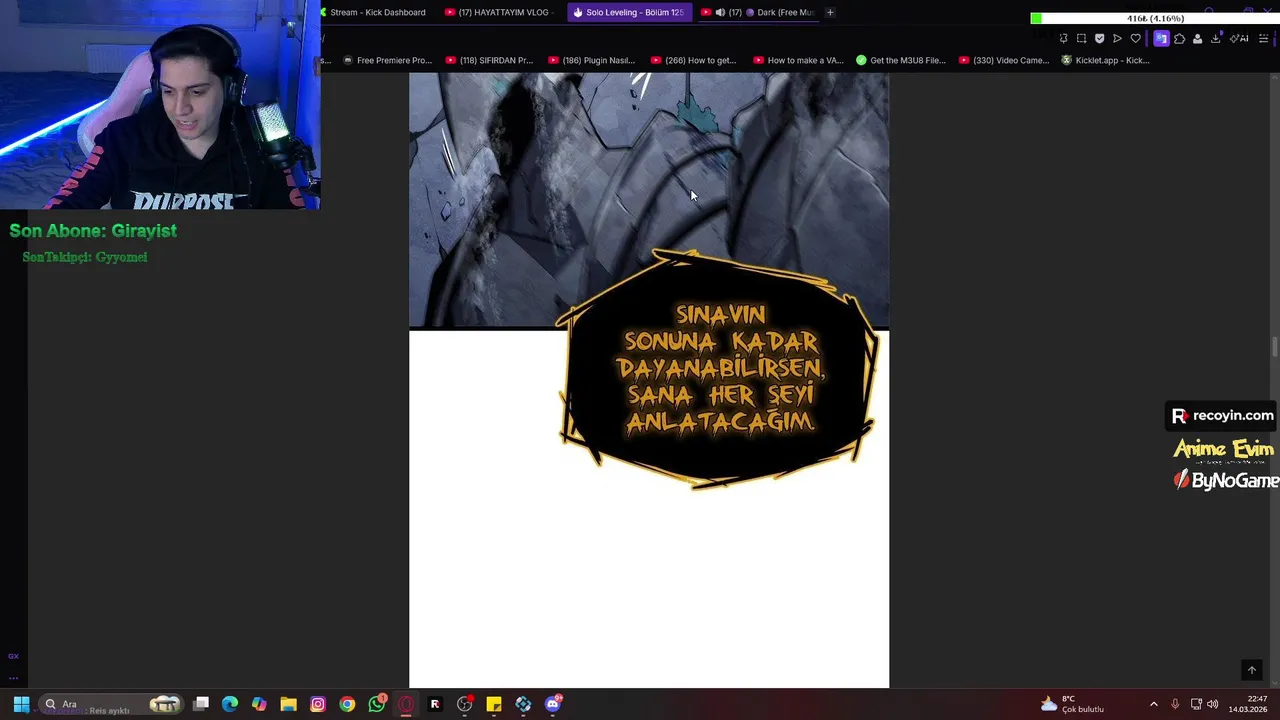The image size is (1280, 720).
Task: Open the network status tray icon
Action: 1196,704
